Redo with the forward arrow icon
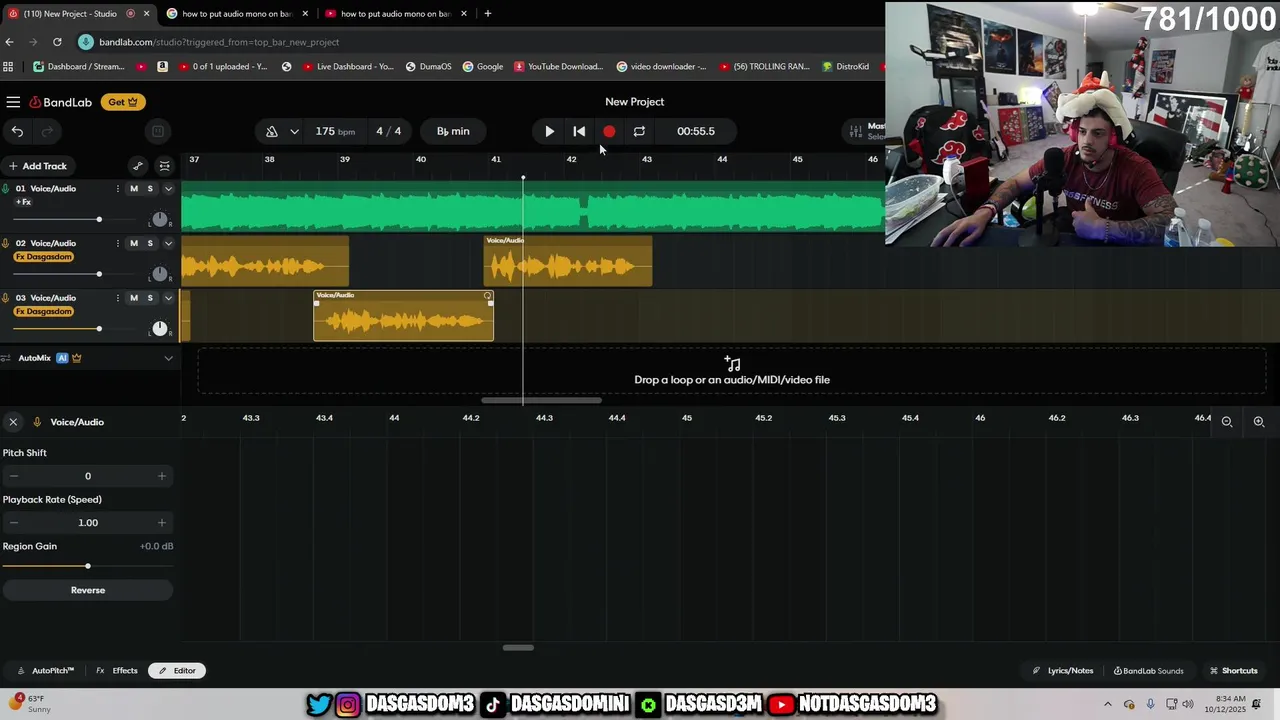The image size is (1280, 720). pos(46,131)
